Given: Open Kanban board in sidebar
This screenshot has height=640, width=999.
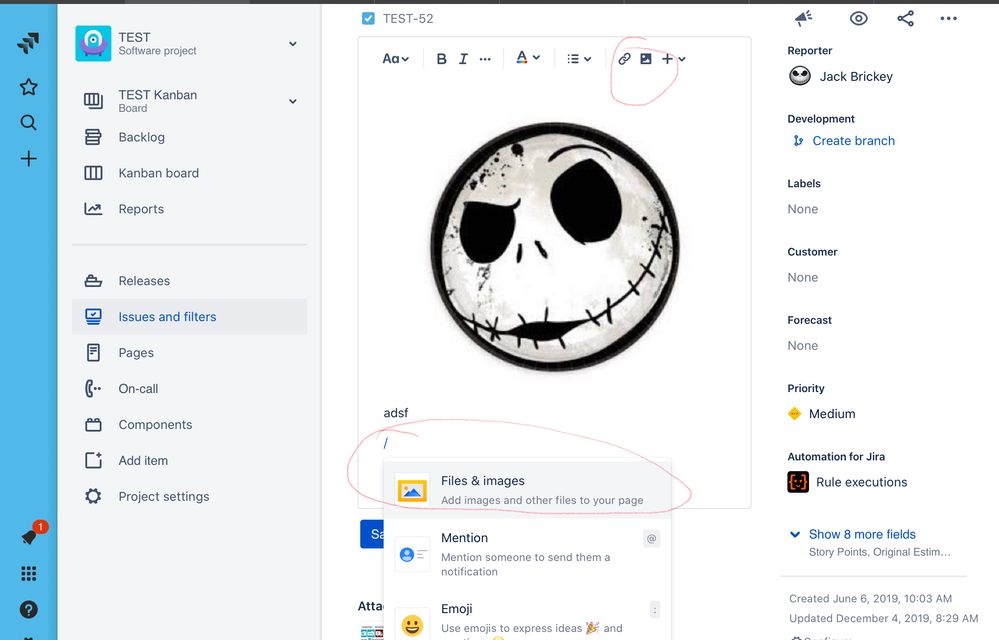Looking at the screenshot, I should [x=190, y=173].
